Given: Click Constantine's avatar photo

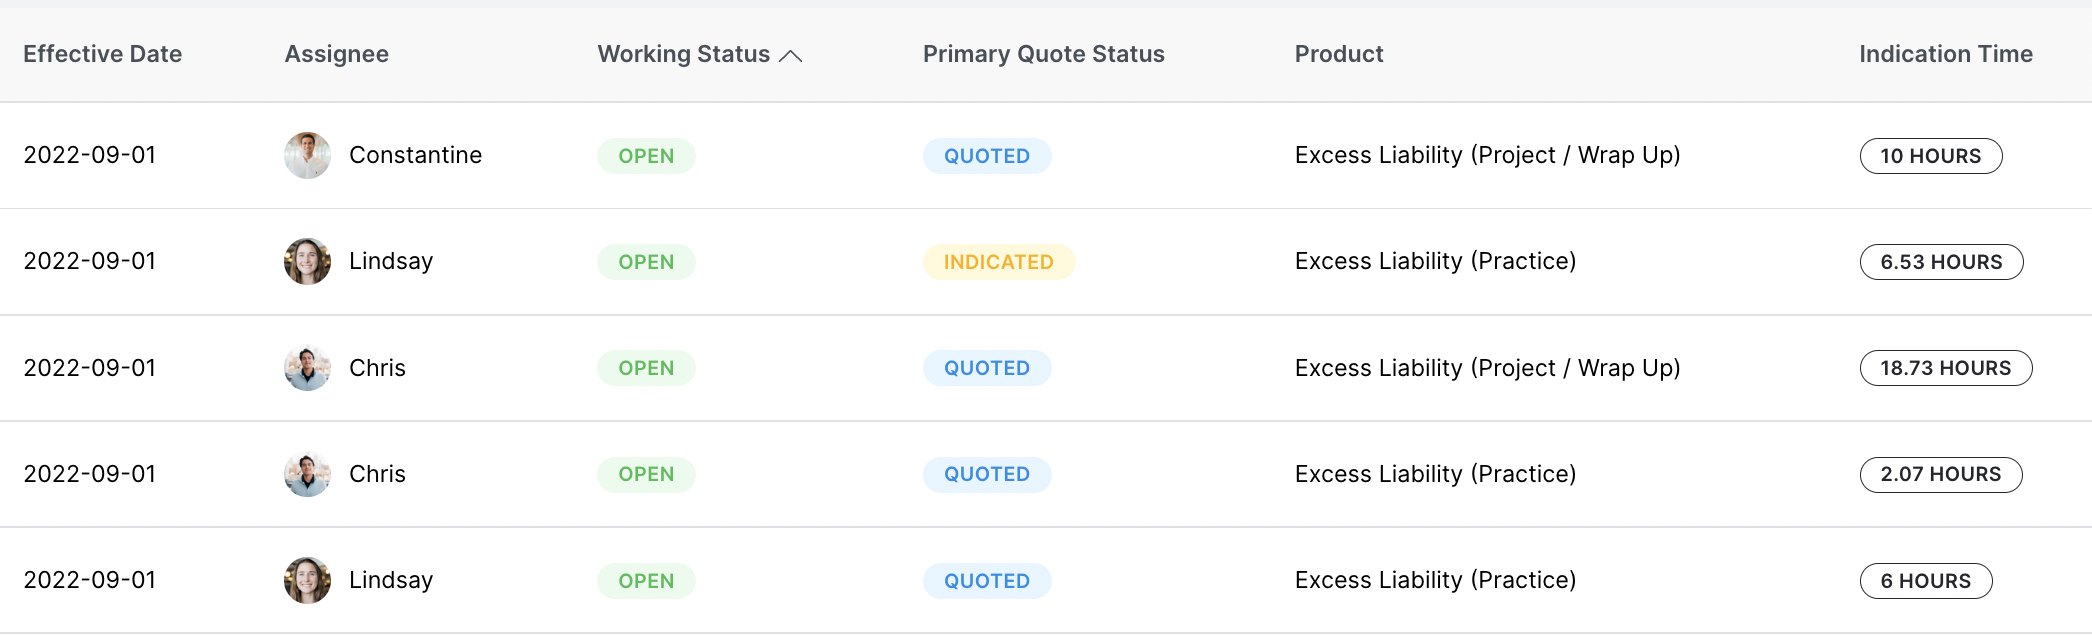Looking at the screenshot, I should point(307,155).
